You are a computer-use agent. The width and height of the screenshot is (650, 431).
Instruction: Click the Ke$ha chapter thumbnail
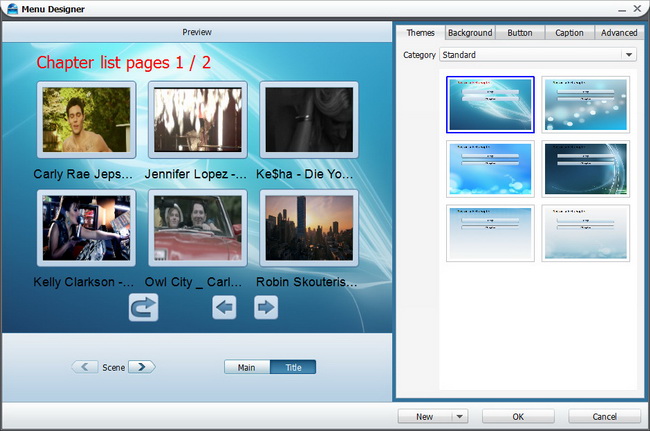(x=309, y=120)
